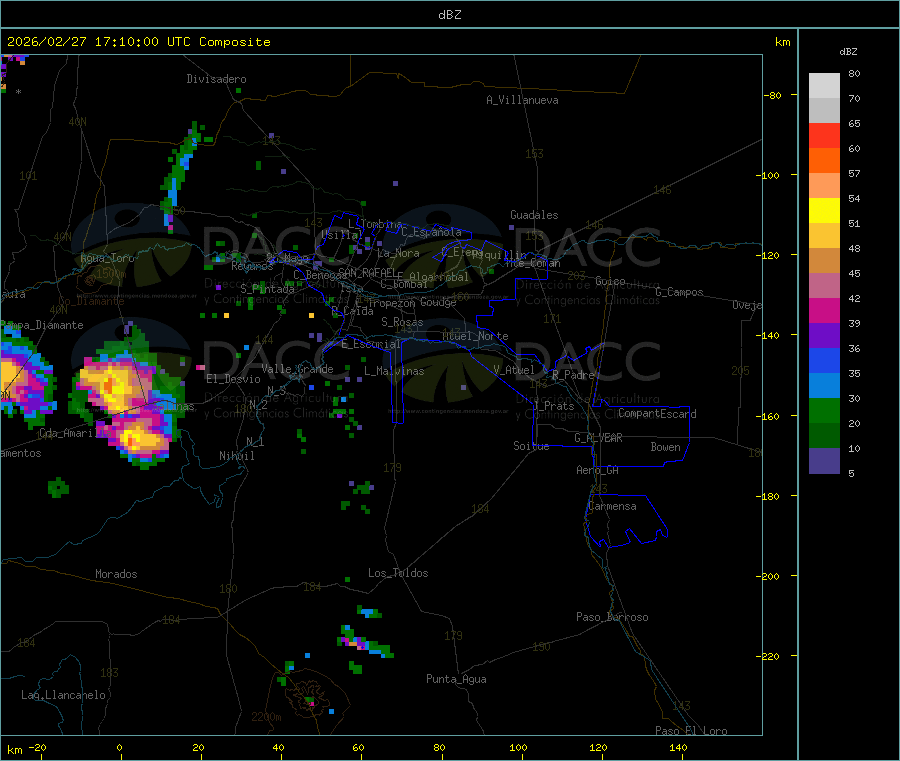
Task: Select the dark purple 10 dBZ legend swatch
Action: (824, 461)
